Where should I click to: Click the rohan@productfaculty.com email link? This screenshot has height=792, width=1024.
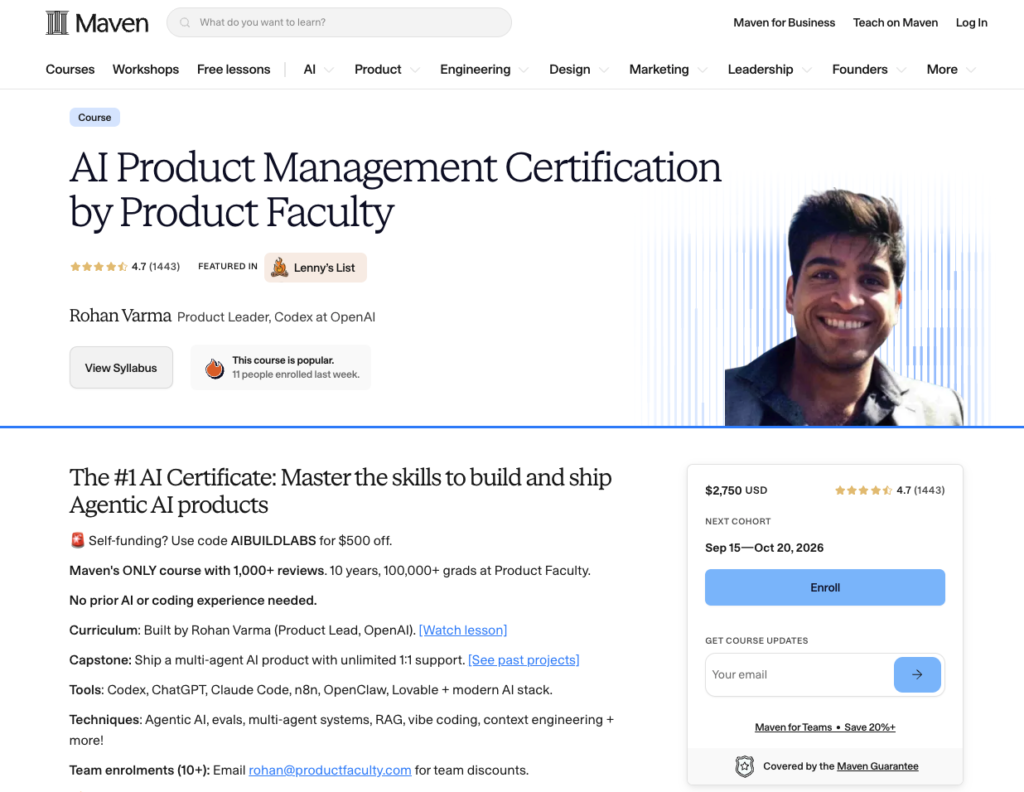330,770
